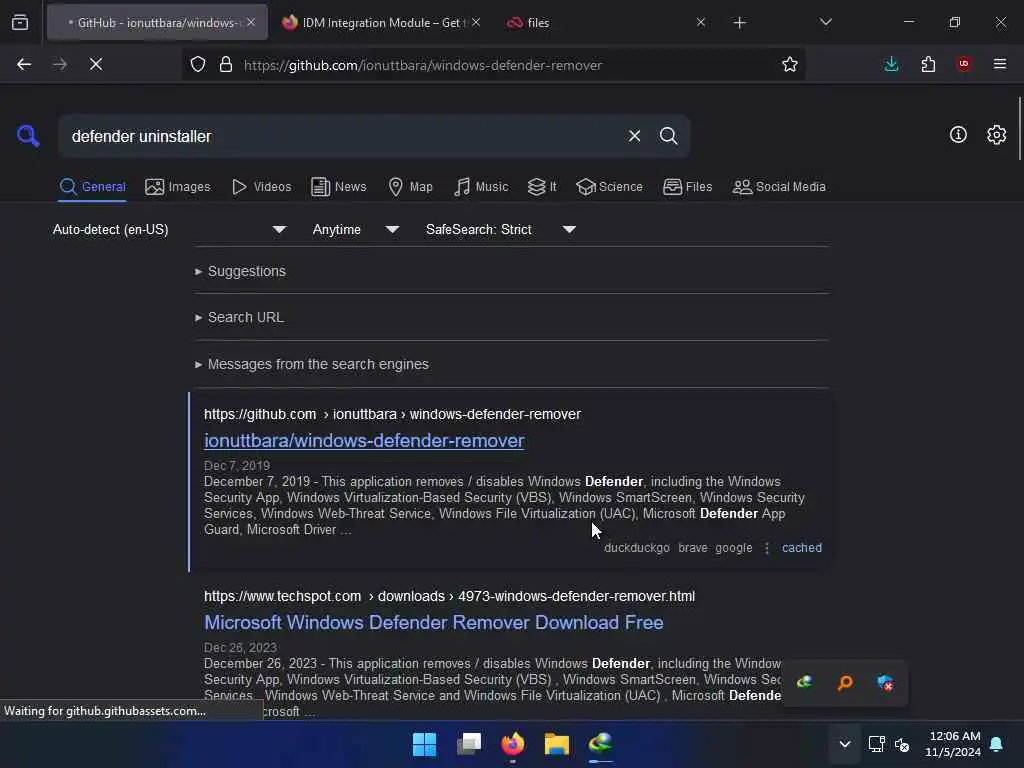
Task: Open SafeSearch Strict dropdown
Action: 500,229
